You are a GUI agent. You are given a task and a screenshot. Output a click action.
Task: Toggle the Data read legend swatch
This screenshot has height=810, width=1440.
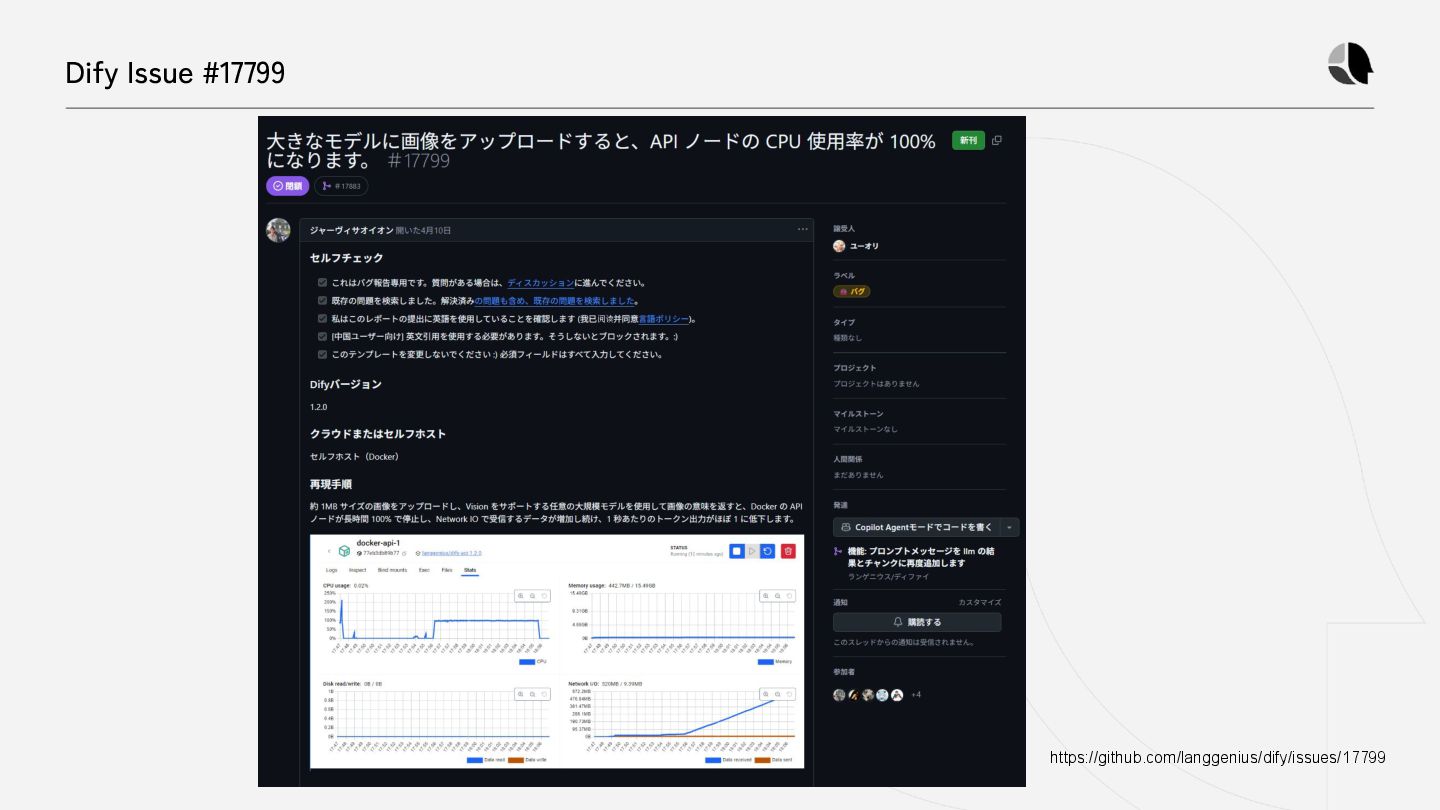click(x=475, y=760)
